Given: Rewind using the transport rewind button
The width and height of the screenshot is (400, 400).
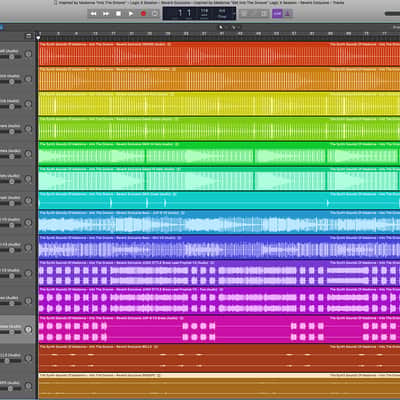Looking at the screenshot, I should point(94,14).
